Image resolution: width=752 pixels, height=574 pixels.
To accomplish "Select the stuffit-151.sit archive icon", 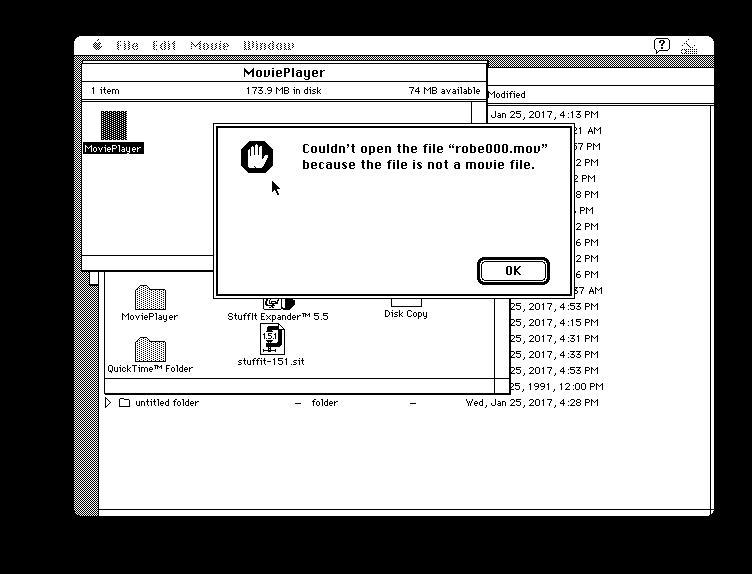I will [272, 339].
